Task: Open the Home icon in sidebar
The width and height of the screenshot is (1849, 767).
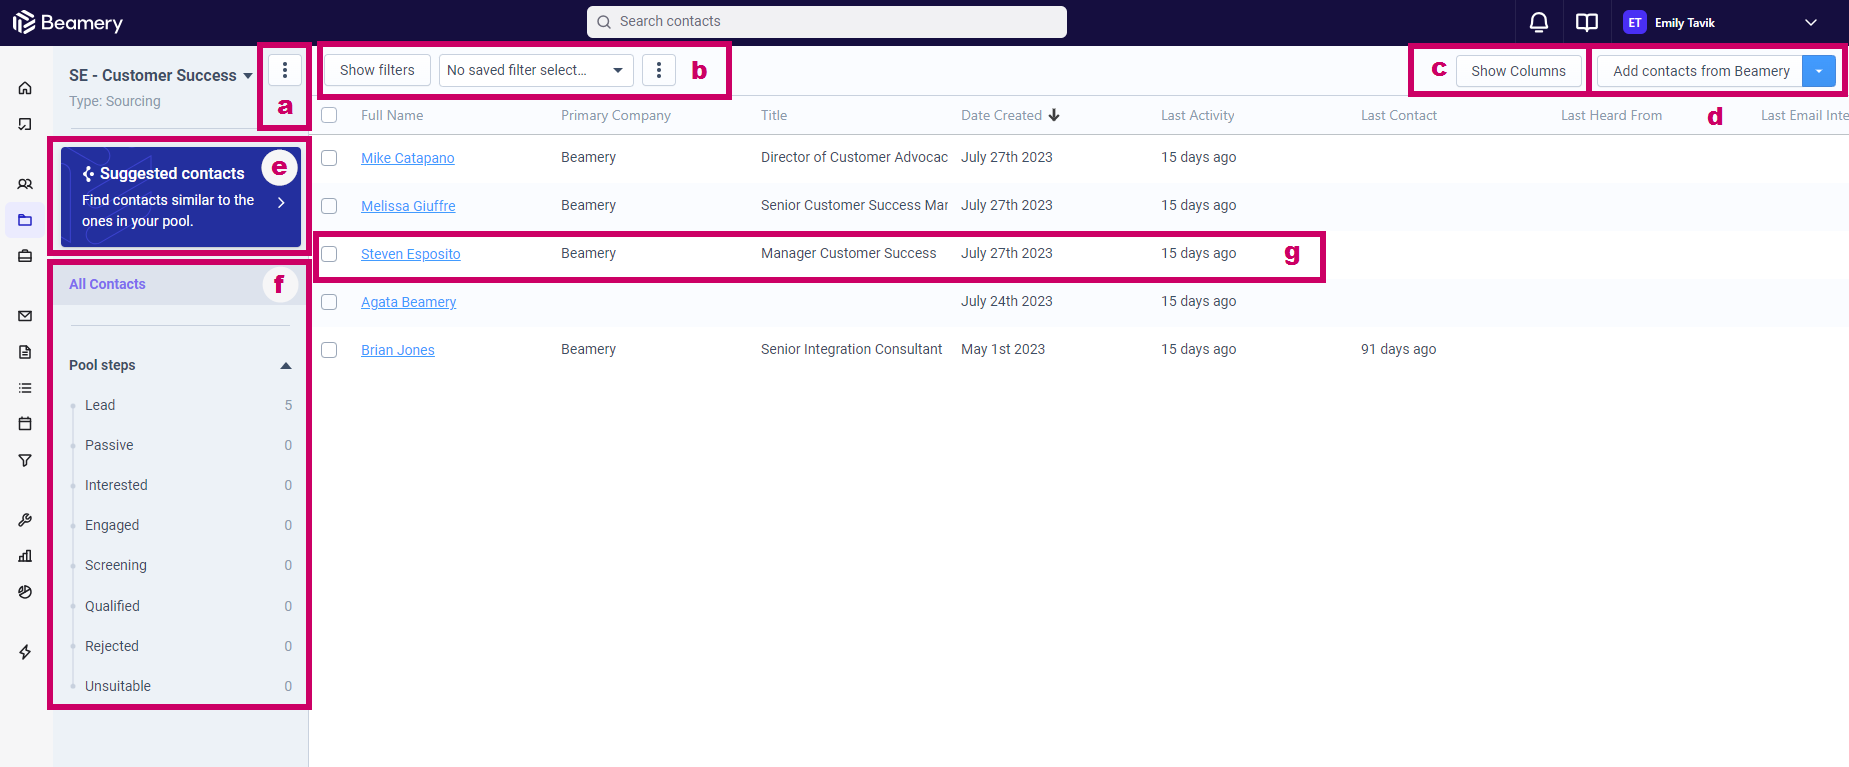Action: click(25, 88)
